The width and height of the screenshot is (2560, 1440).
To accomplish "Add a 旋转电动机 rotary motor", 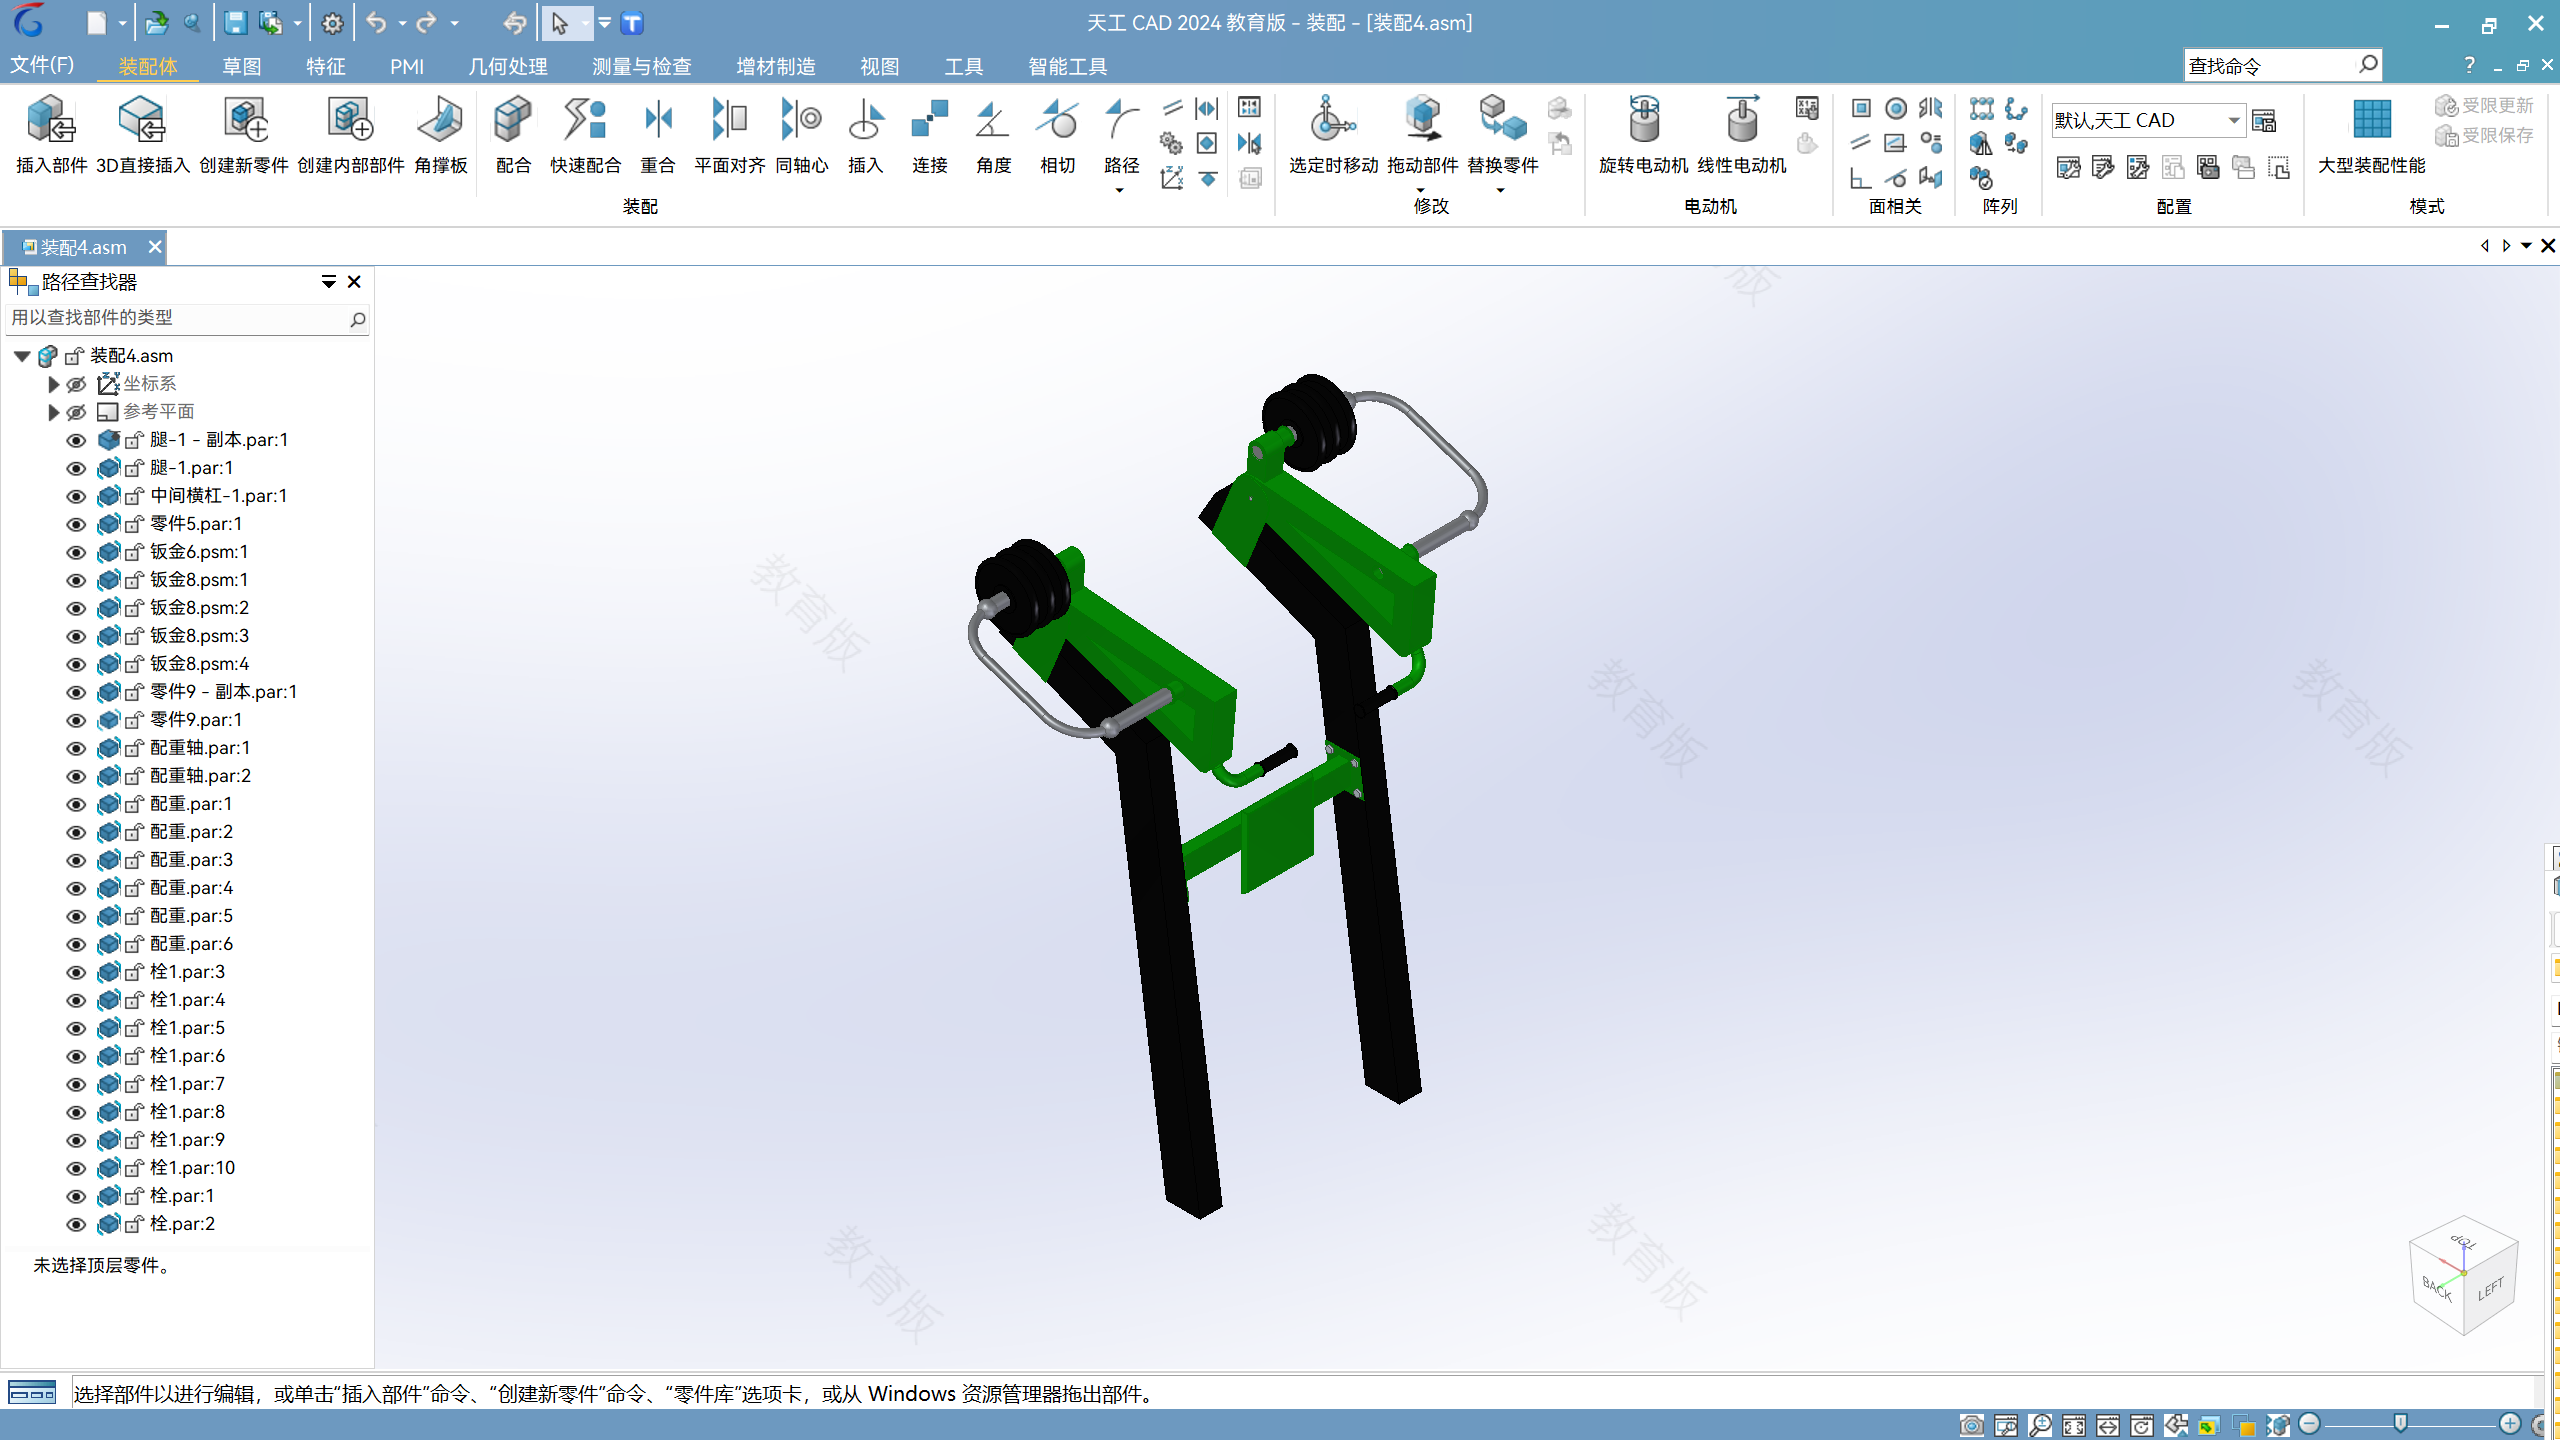I will (x=1643, y=135).
